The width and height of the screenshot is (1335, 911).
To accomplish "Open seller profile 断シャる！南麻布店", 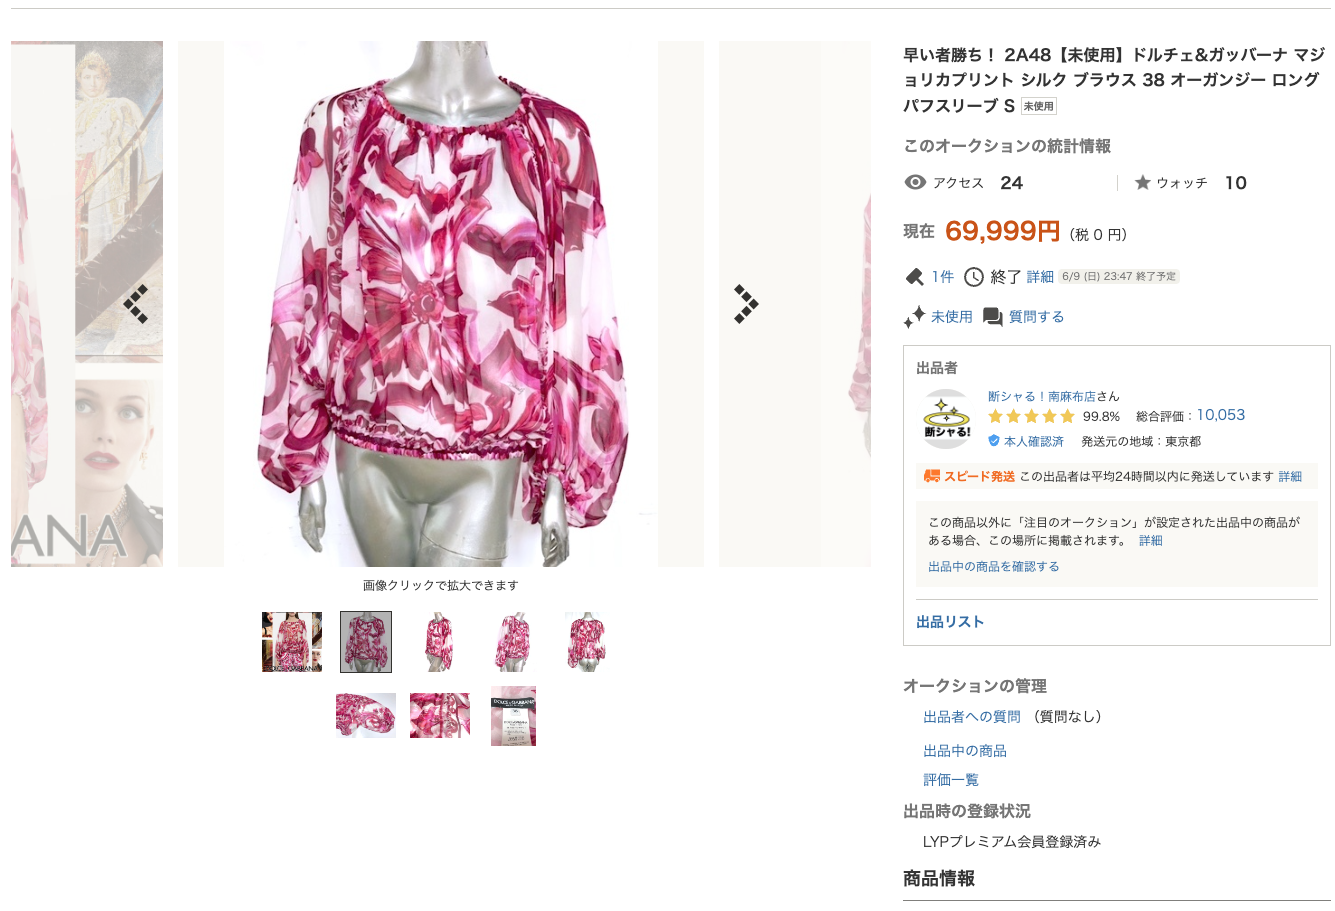I will (1042, 396).
